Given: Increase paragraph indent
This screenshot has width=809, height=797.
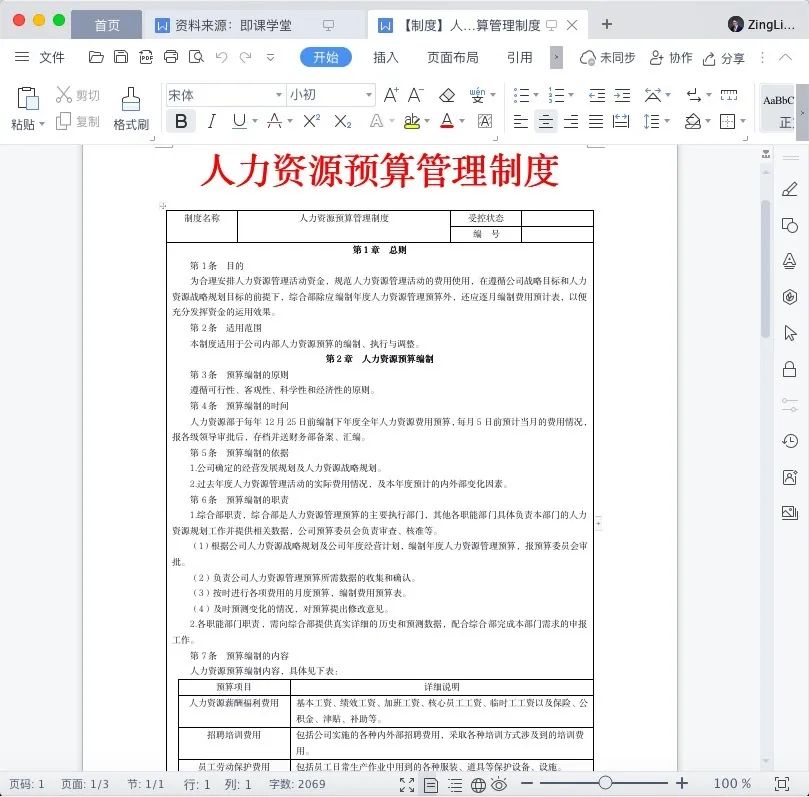Looking at the screenshot, I should 622,95.
